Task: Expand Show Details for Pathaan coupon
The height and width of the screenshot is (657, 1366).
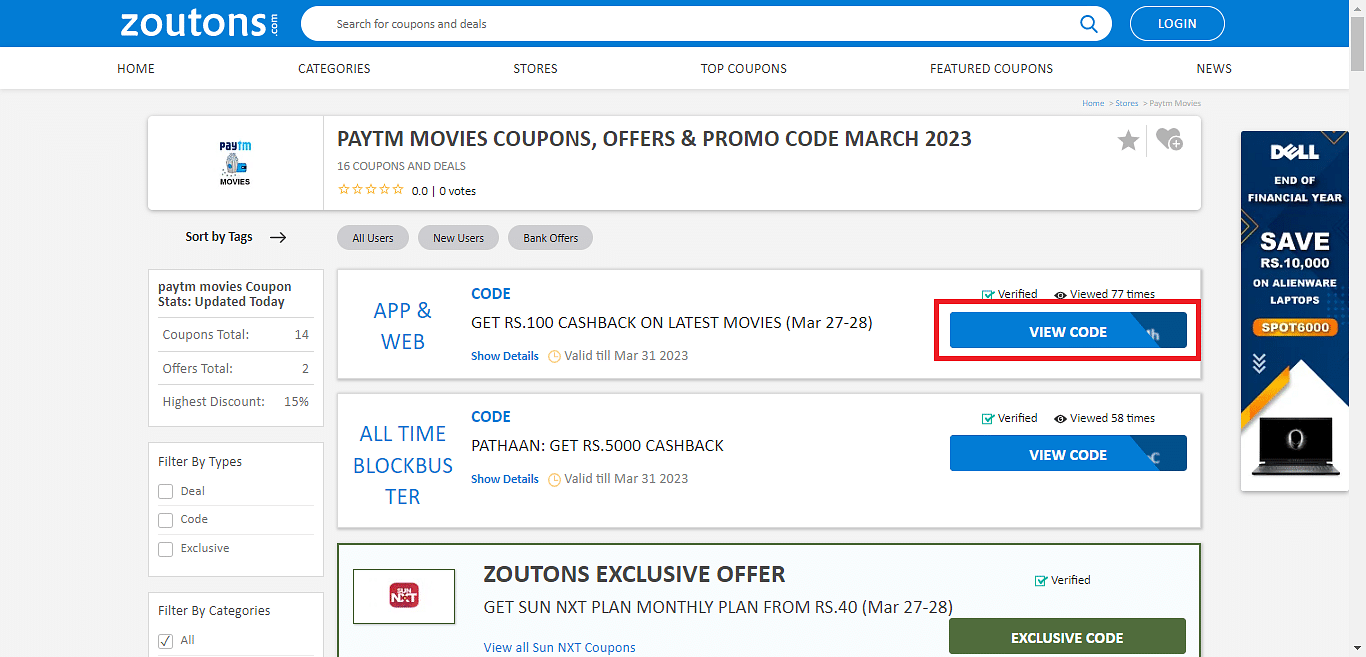Action: 505,479
